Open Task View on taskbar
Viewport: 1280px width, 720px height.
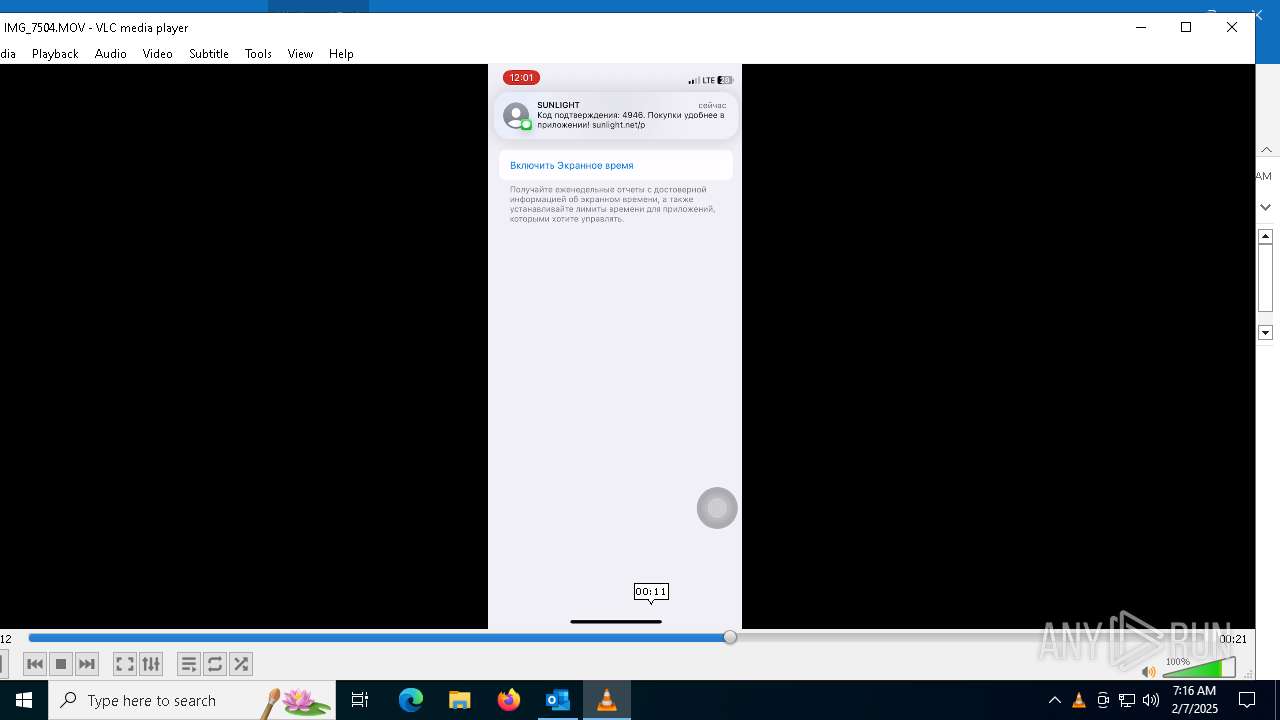coord(360,700)
